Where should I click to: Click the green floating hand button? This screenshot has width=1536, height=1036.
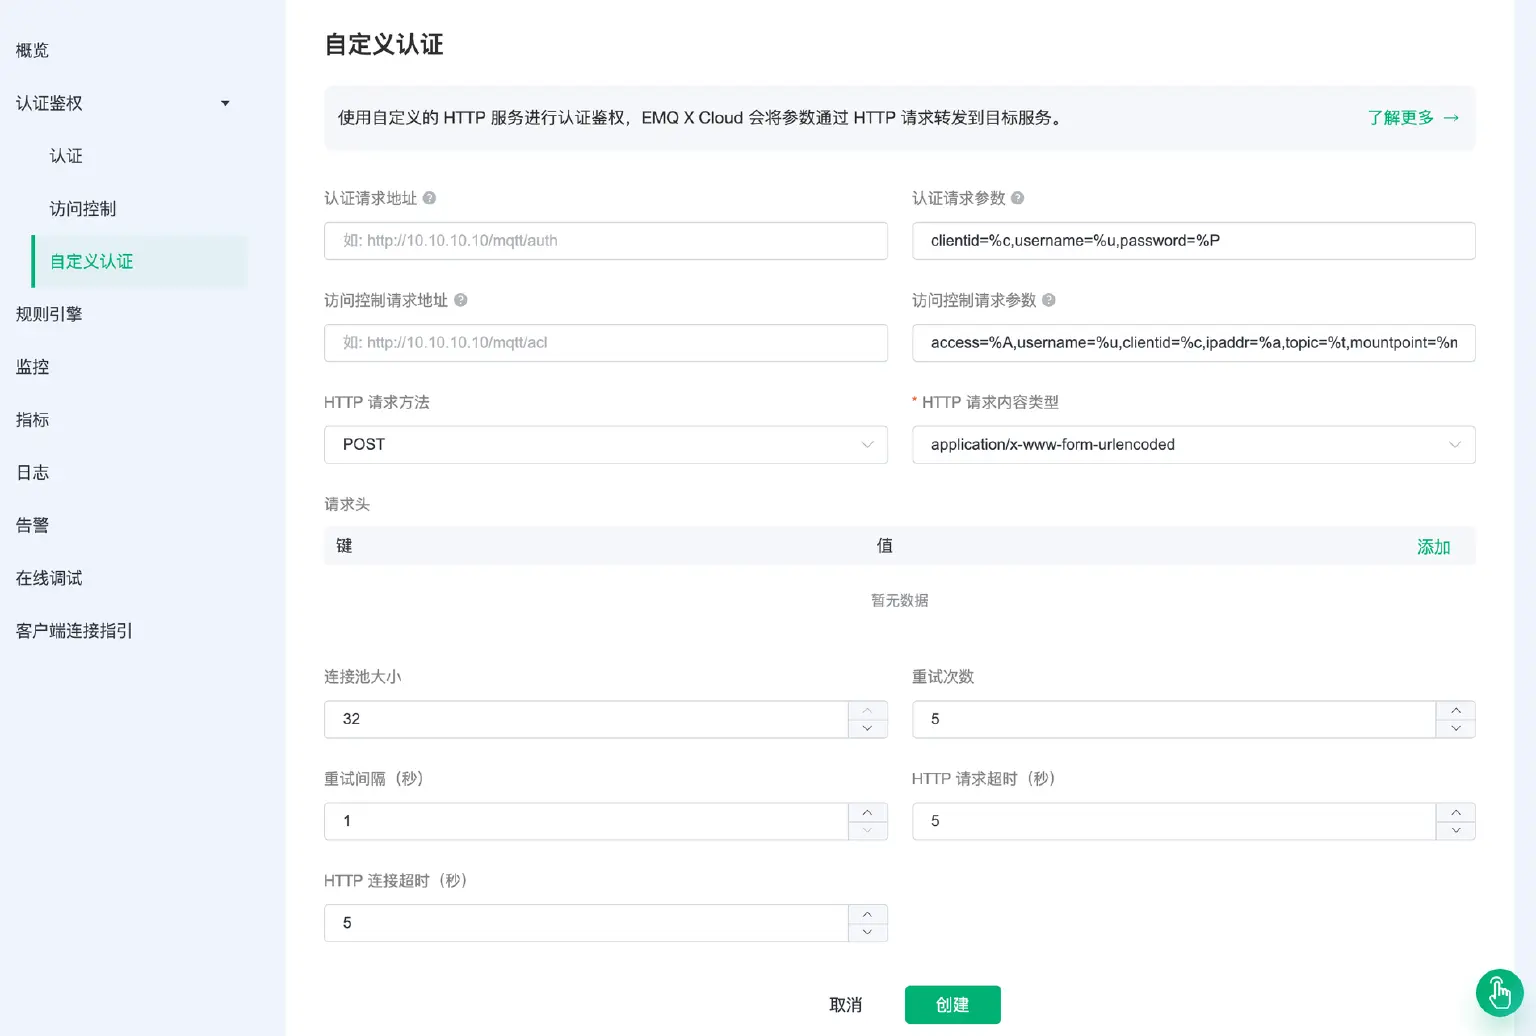point(1499,992)
